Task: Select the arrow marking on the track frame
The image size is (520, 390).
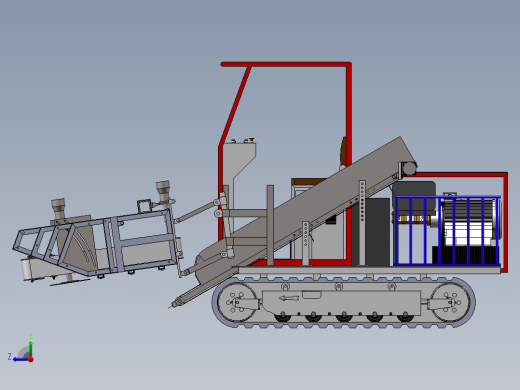Action: tap(289, 298)
